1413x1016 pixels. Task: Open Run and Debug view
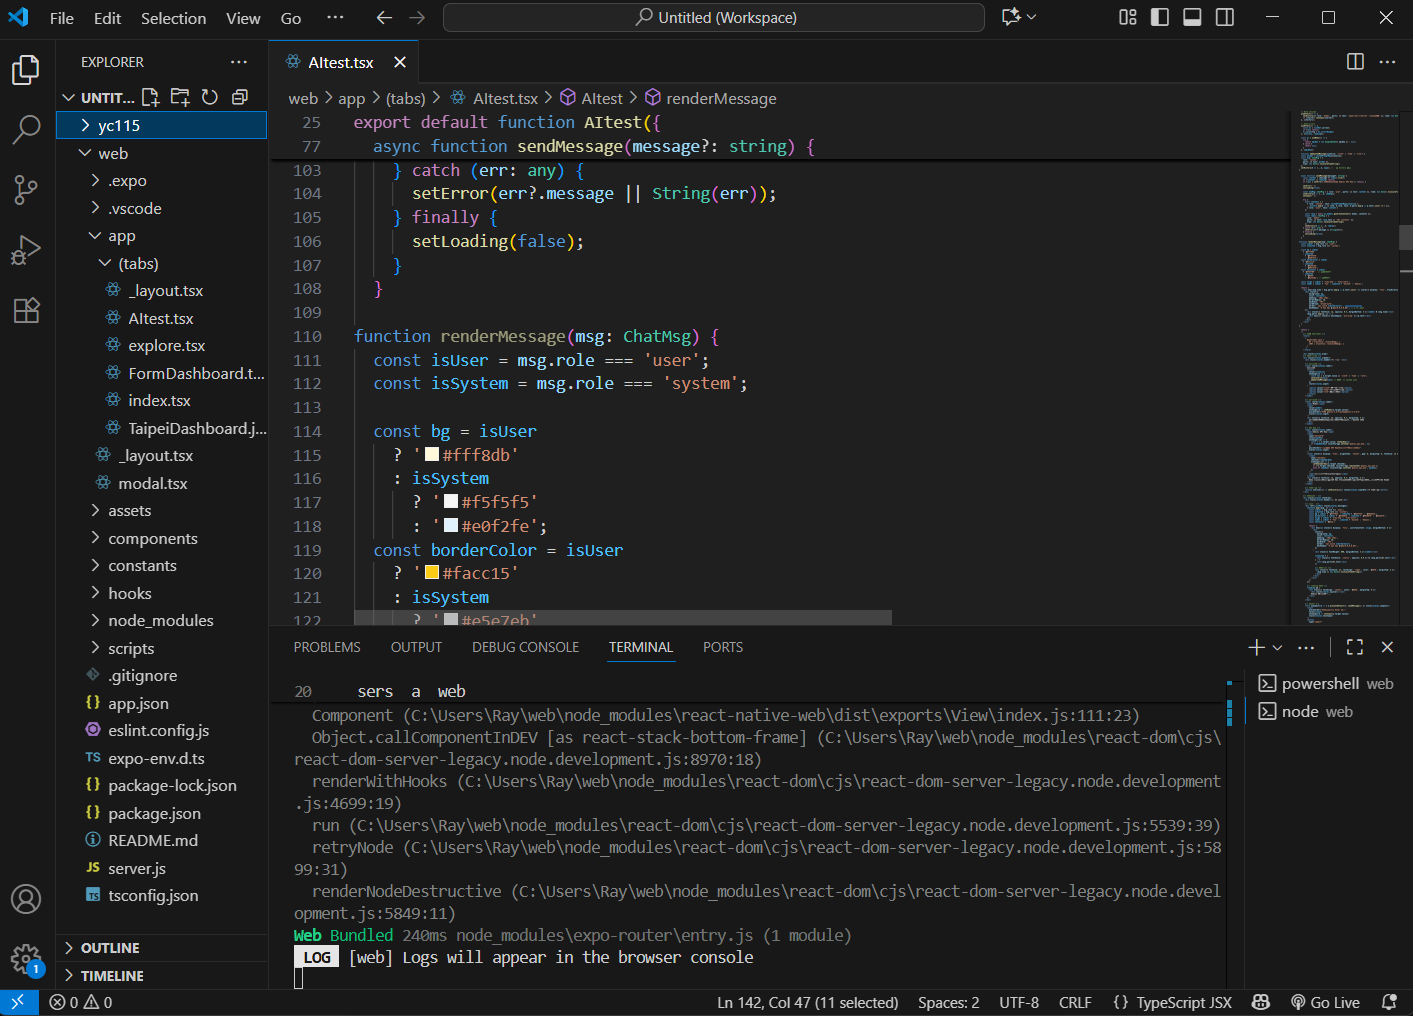coord(26,250)
